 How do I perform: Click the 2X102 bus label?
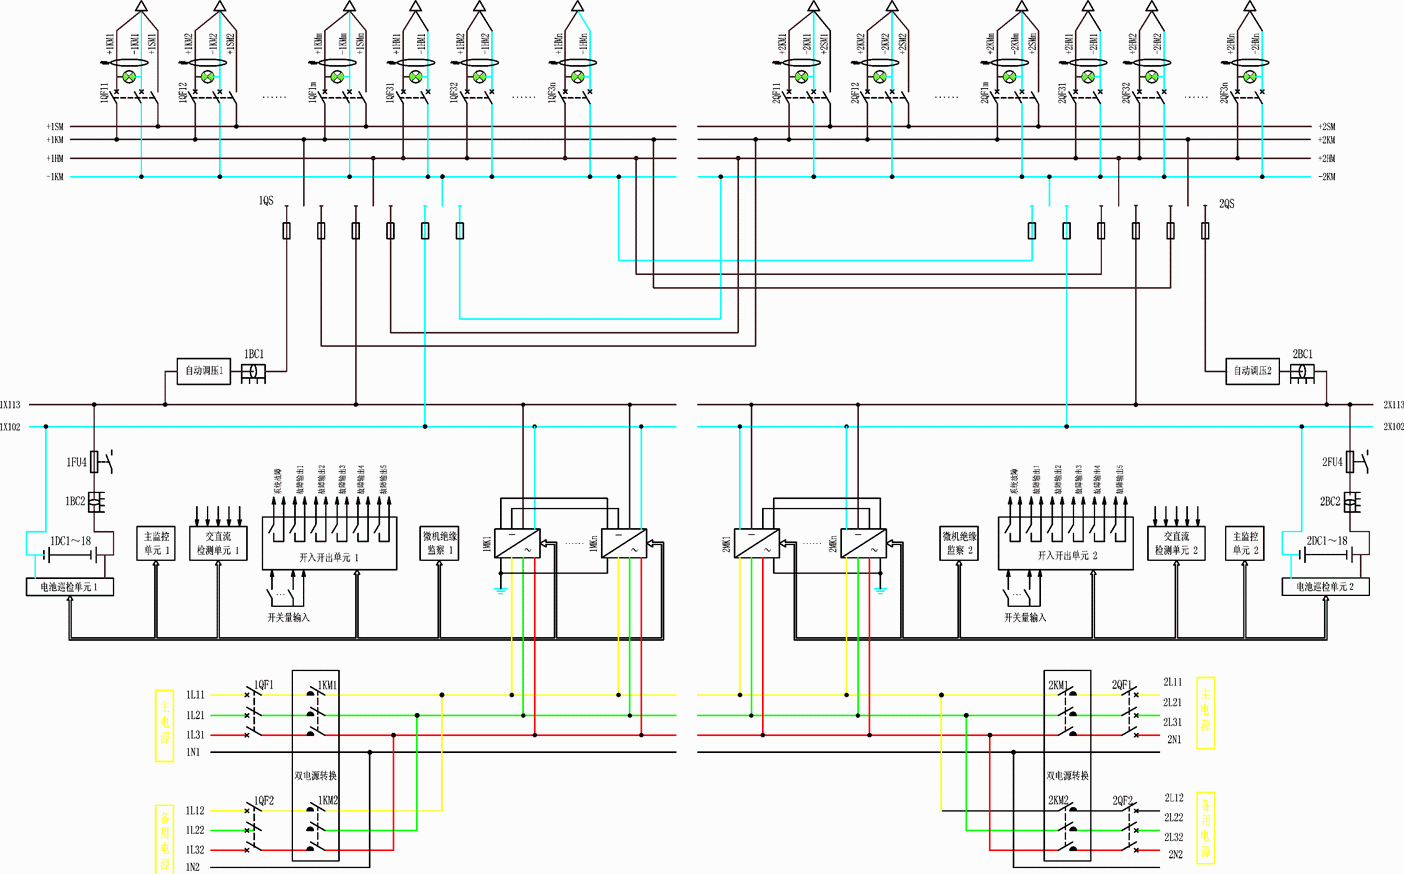pos(1393,427)
